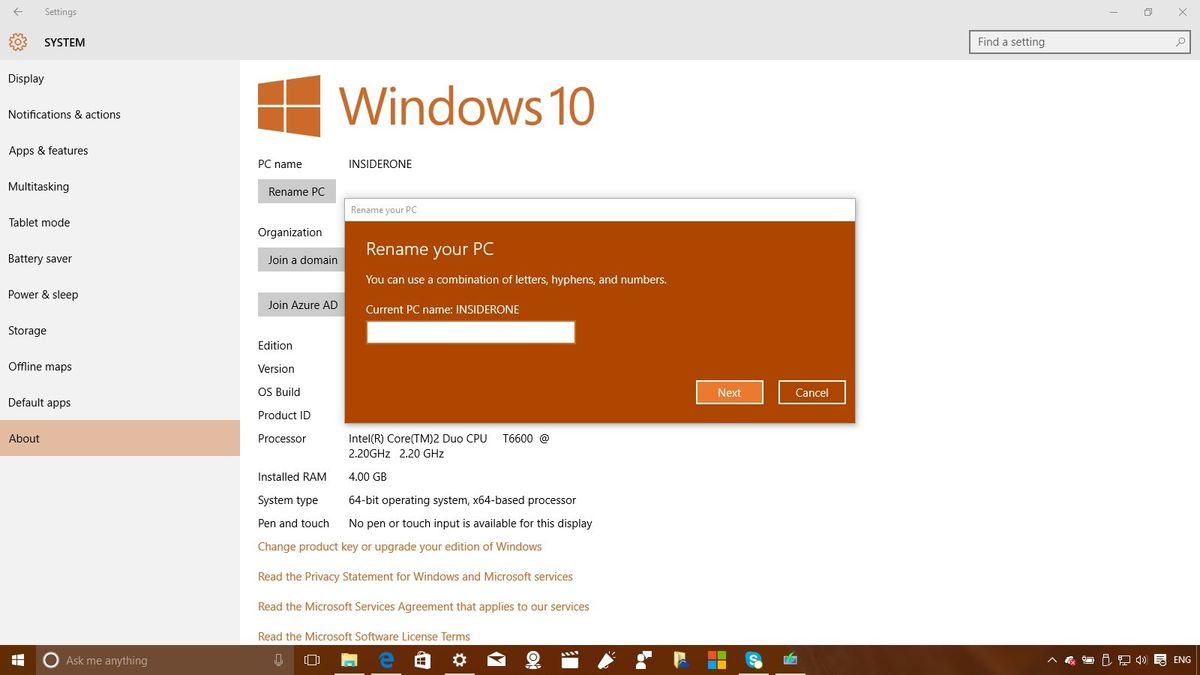Click the new PC name input field
The width and height of the screenshot is (1200, 675).
coord(470,331)
